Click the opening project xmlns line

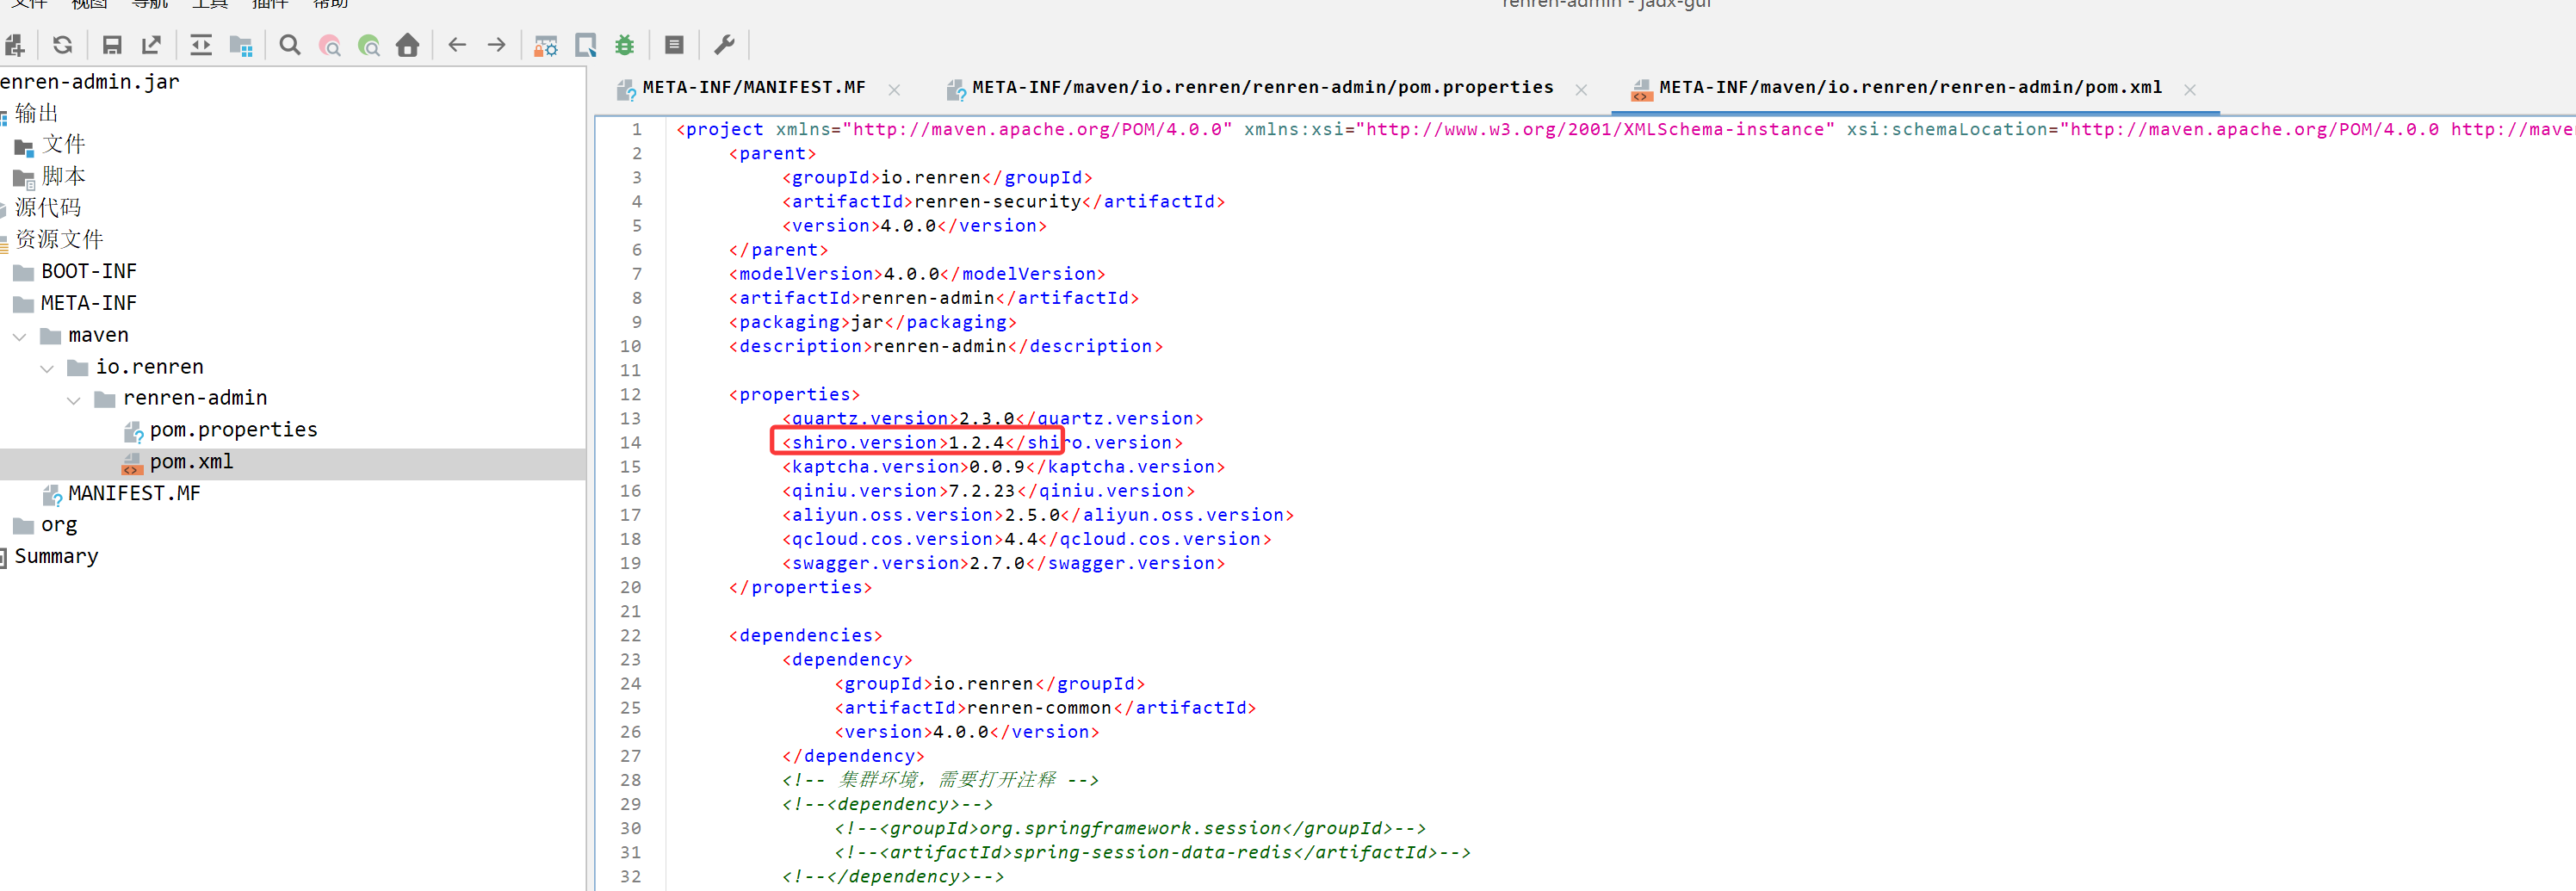(x=1625, y=130)
